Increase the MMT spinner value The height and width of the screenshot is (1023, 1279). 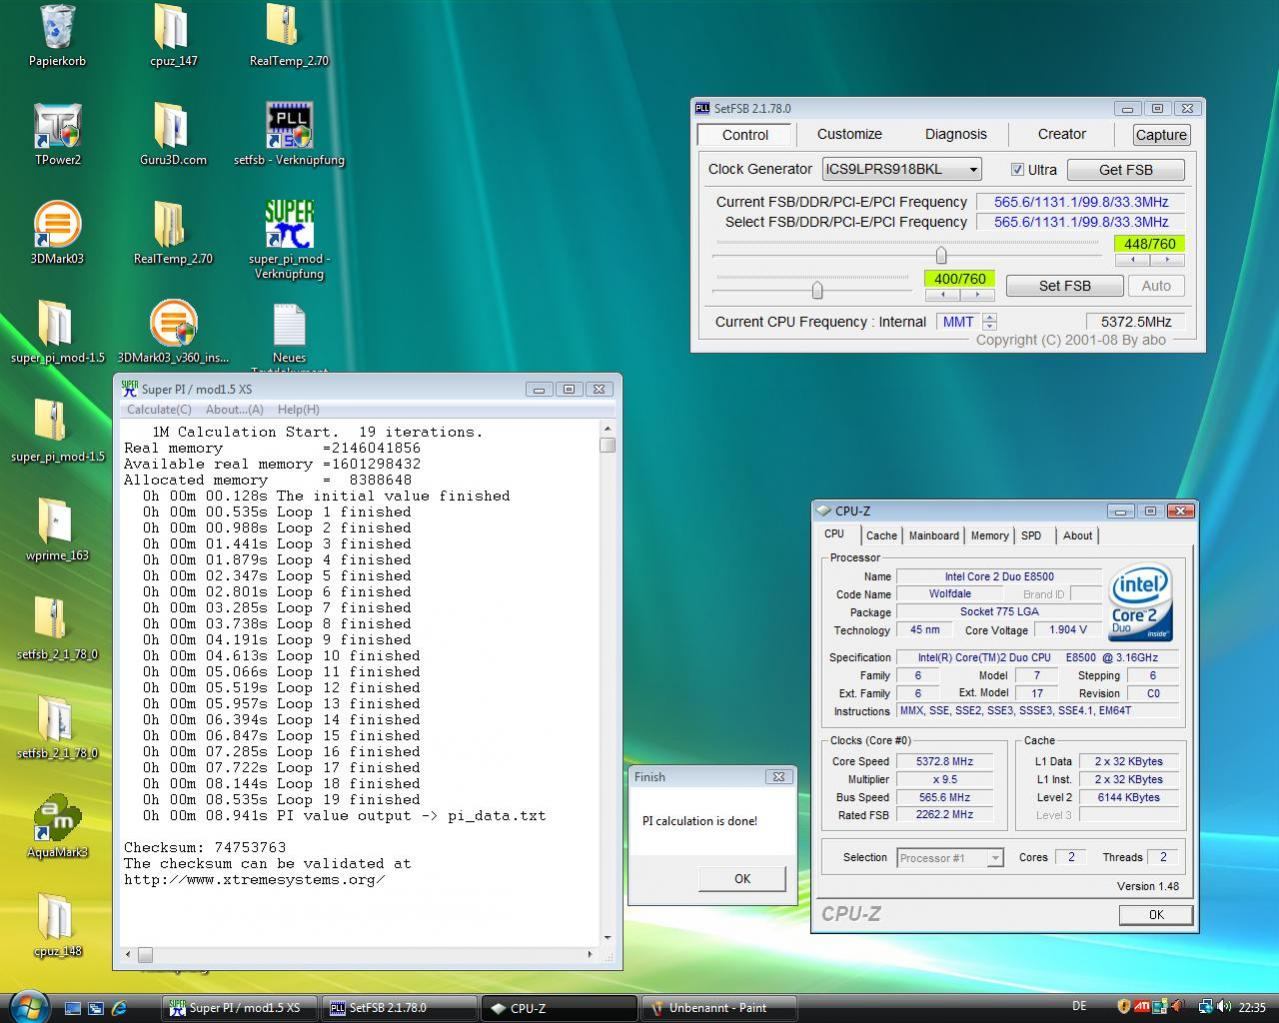tap(990, 317)
